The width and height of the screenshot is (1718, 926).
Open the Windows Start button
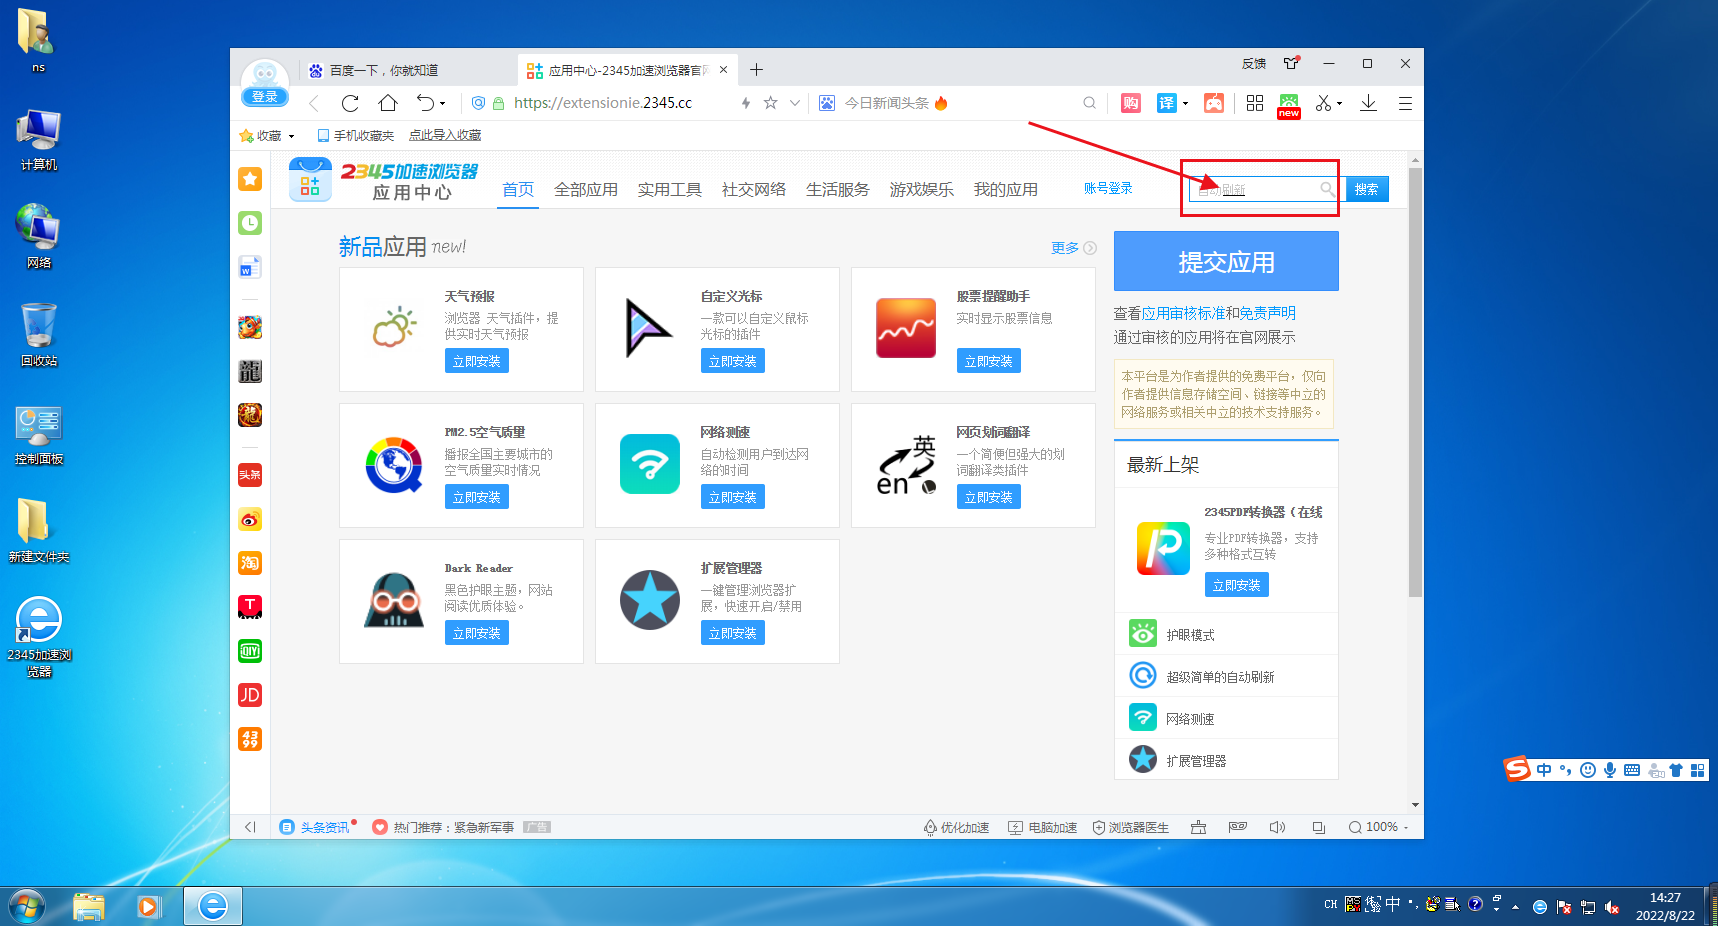point(26,906)
